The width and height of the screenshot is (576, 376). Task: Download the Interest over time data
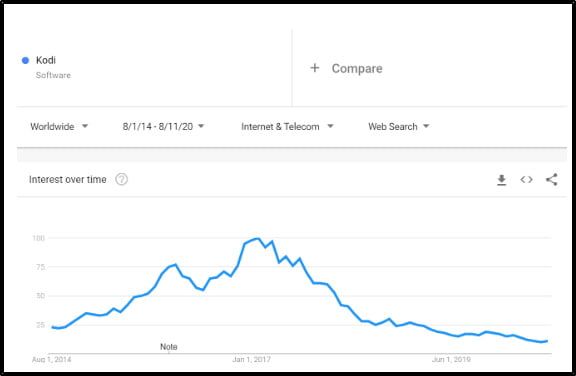point(501,180)
